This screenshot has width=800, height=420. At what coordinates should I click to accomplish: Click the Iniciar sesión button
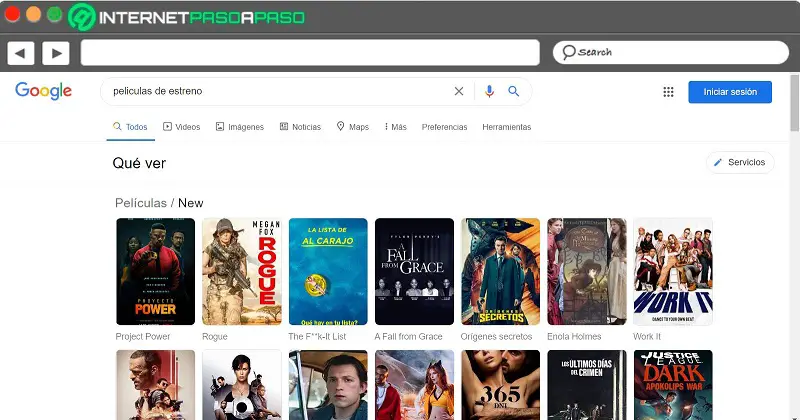[730, 92]
